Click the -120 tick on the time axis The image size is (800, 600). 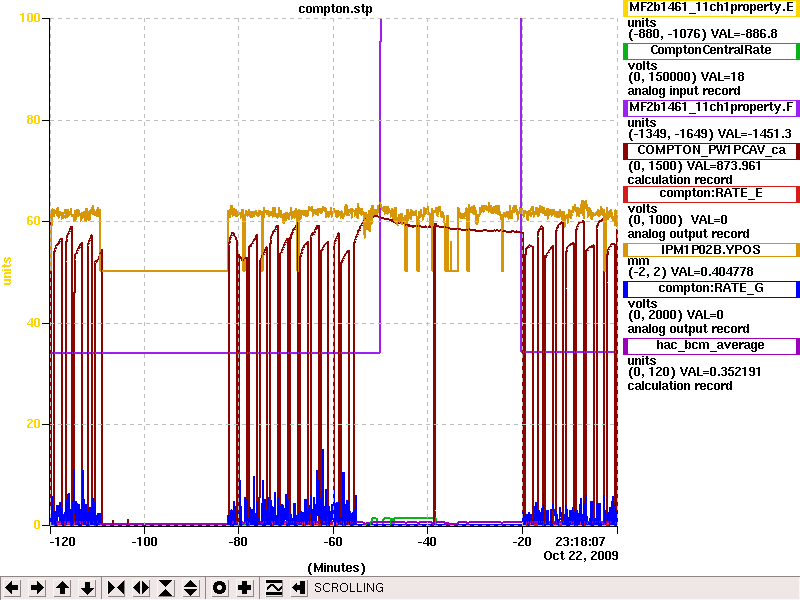point(62,541)
